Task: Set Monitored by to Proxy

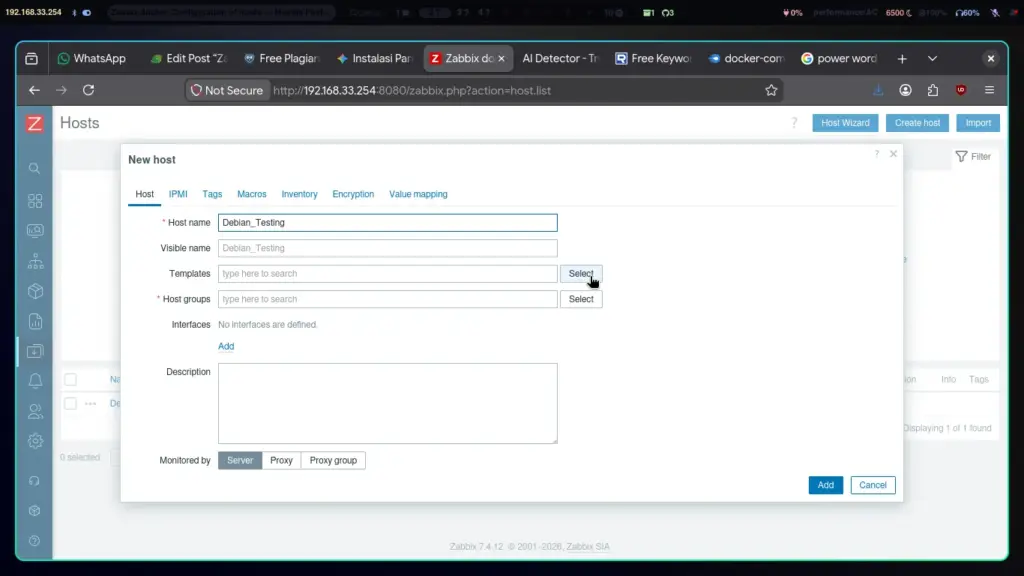Action: [x=281, y=460]
